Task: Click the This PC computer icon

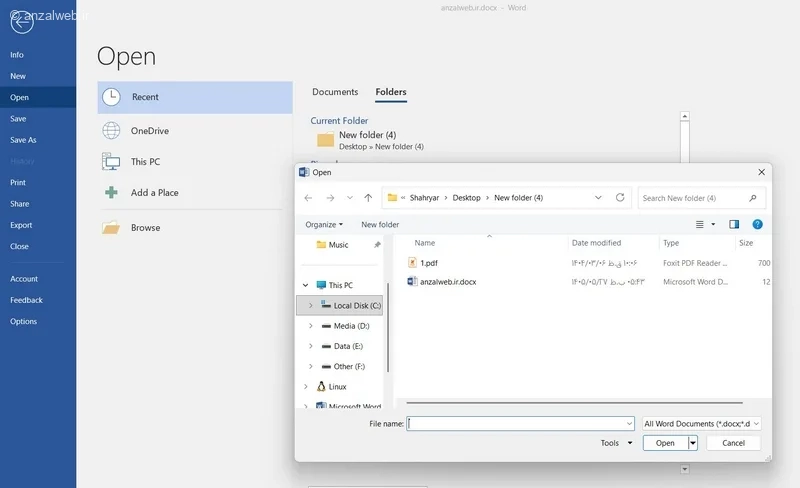Action: point(111,162)
